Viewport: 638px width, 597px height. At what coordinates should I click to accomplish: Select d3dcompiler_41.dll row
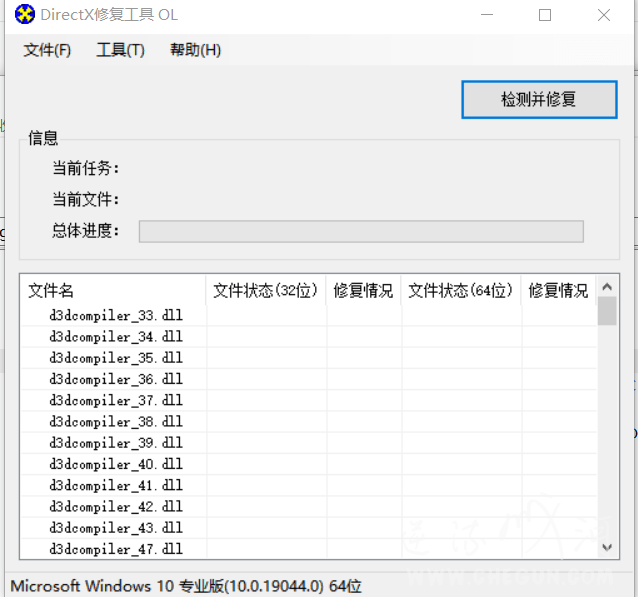(x=309, y=485)
